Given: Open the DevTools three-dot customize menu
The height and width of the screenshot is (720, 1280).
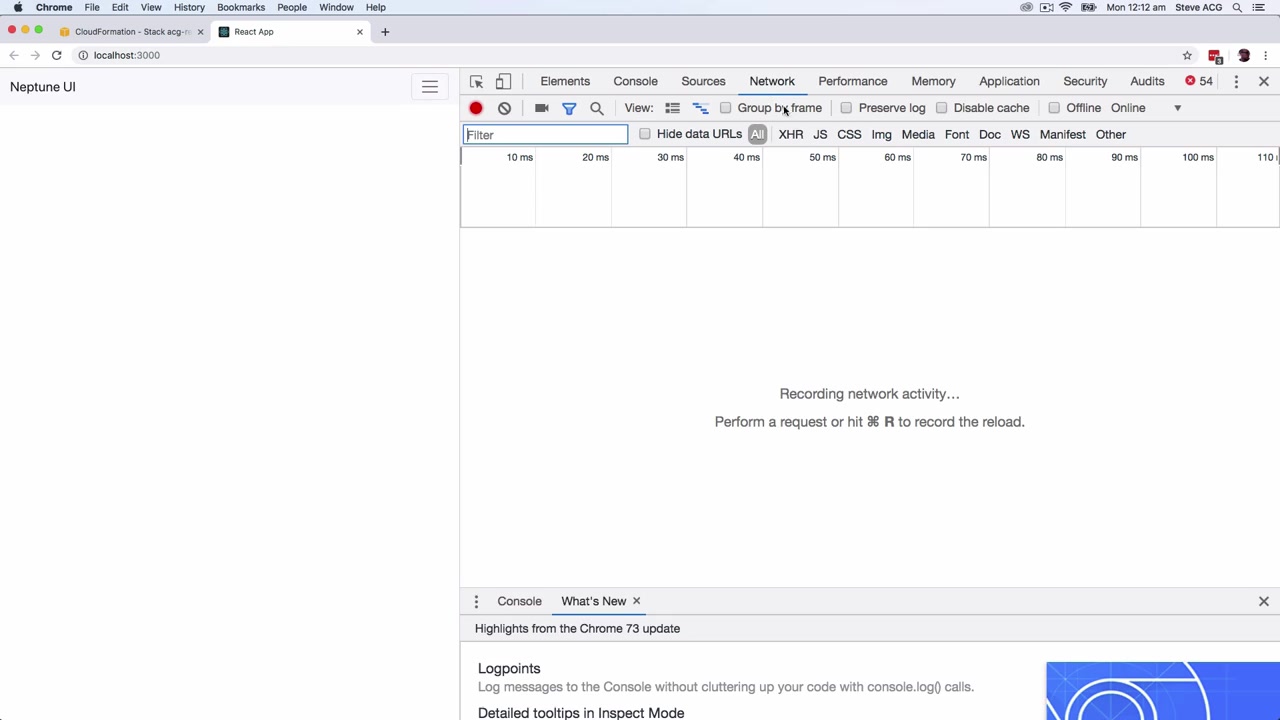Looking at the screenshot, I should tap(1236, 81).
